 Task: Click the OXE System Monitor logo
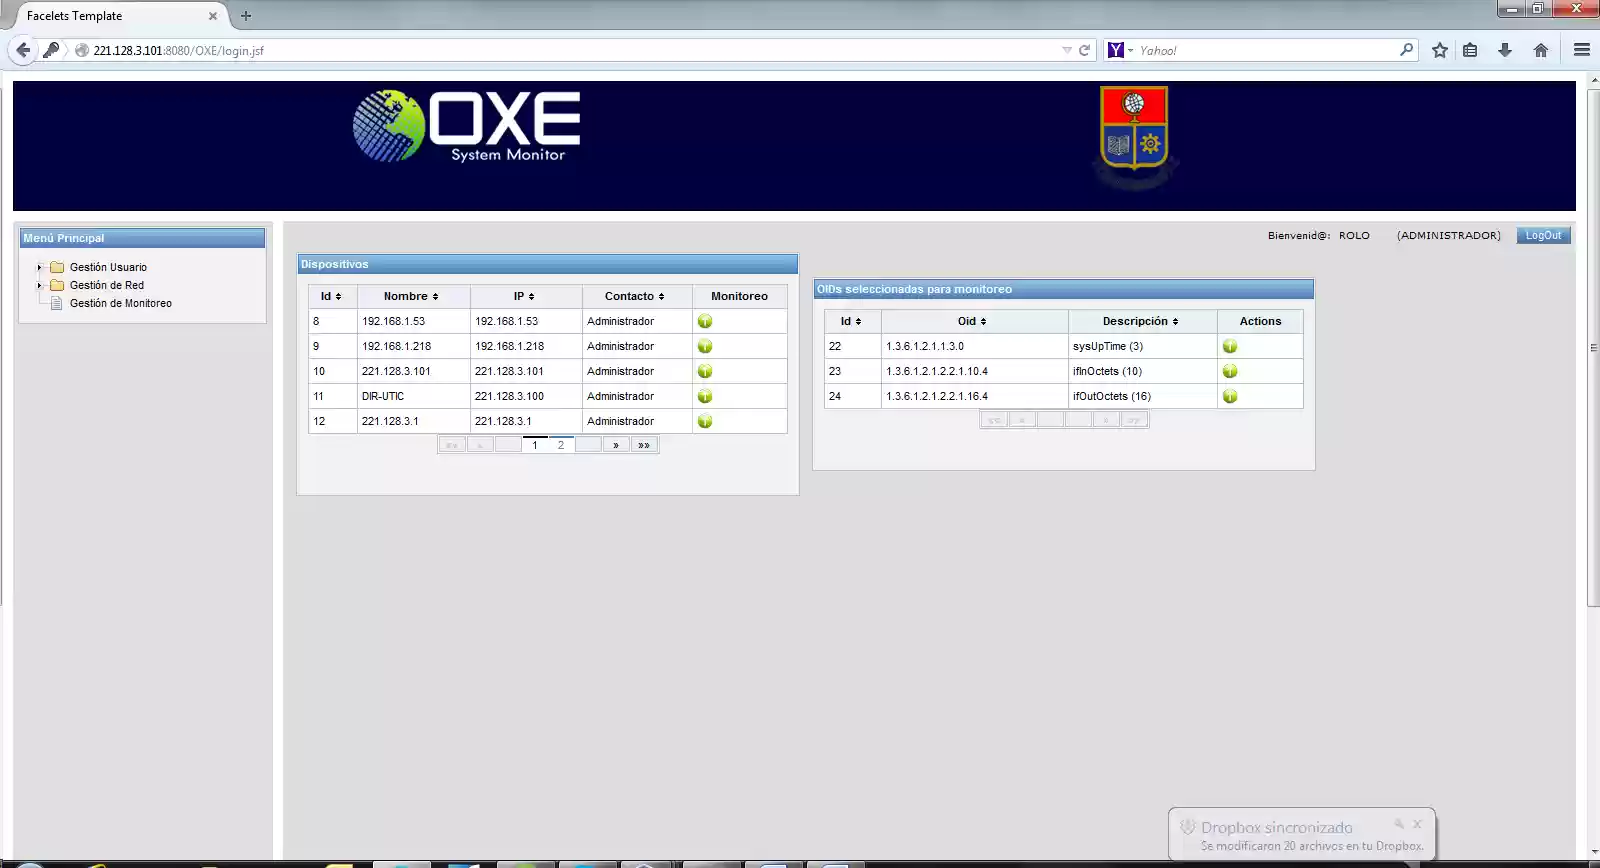[467, 126]
